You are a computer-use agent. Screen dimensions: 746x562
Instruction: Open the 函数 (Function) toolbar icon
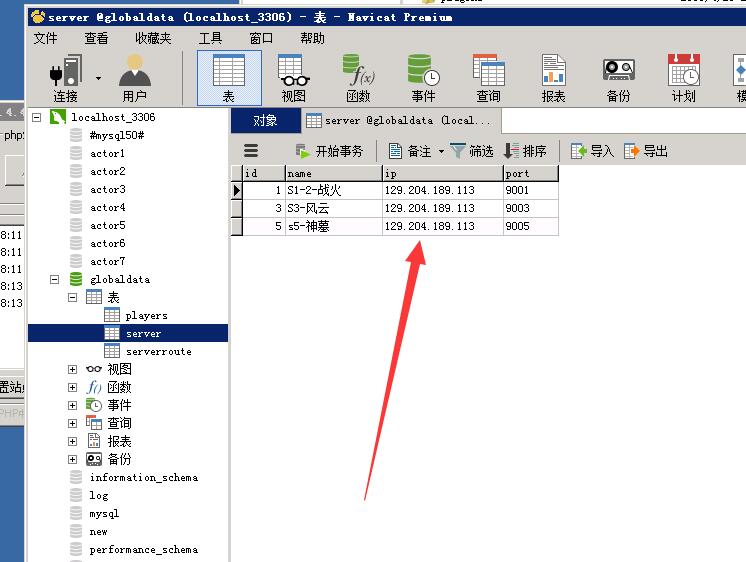coord(358,78)
